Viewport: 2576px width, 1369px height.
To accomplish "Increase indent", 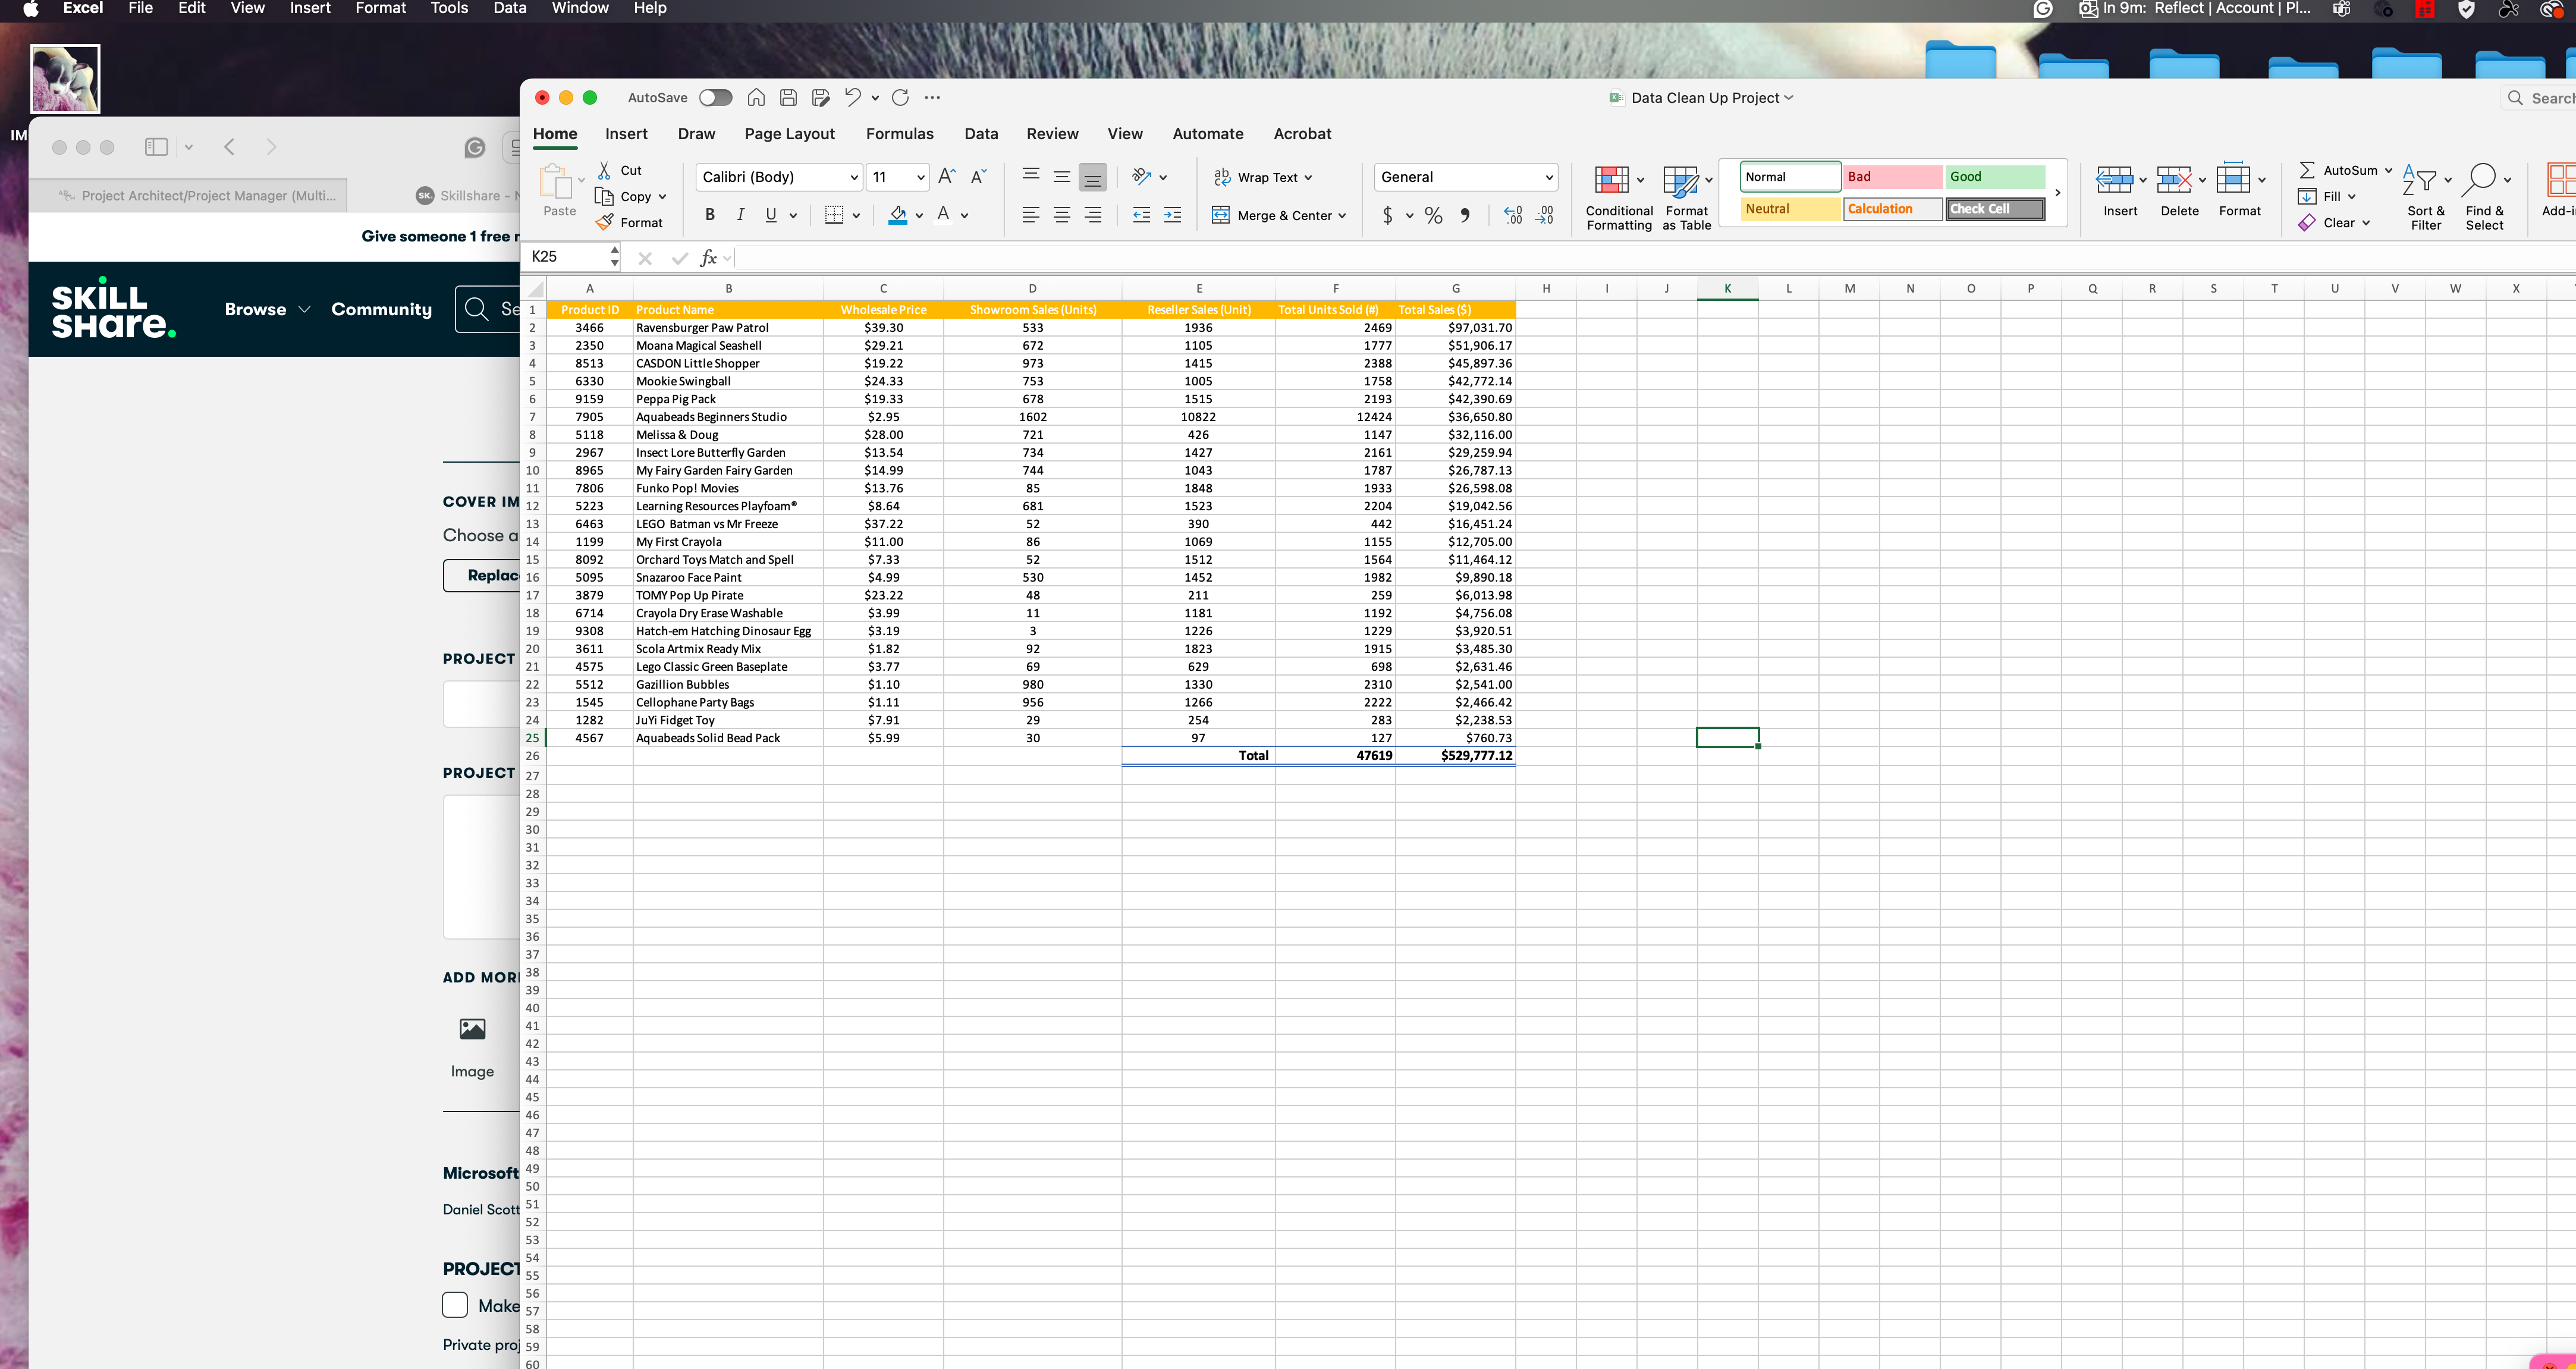I will pos(1172,214).
